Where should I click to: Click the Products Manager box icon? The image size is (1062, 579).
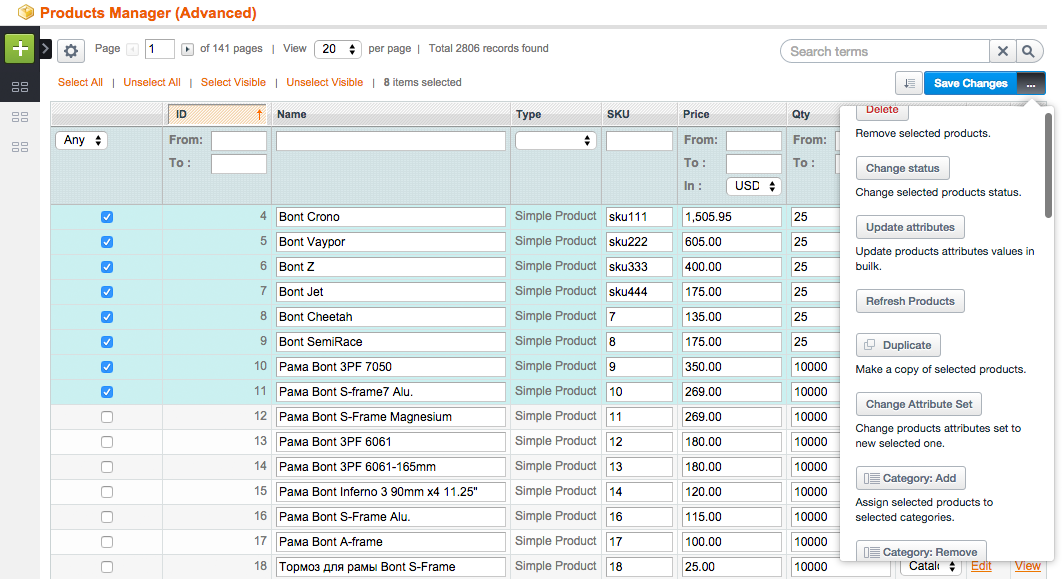pos(26,12)
